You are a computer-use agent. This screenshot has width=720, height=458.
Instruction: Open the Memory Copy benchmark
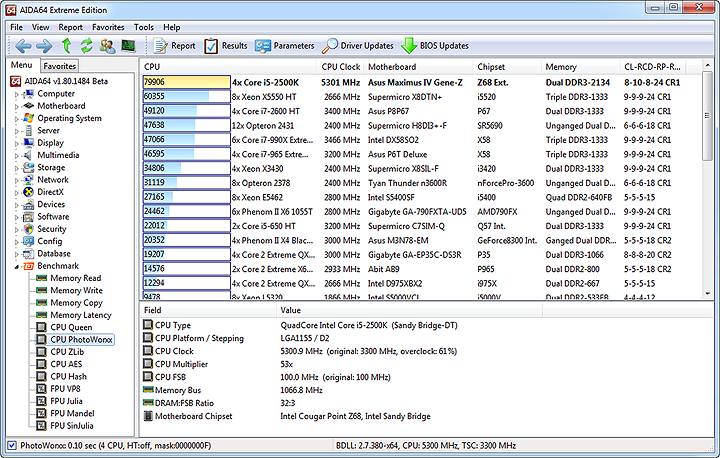pyautogui.click(x=76, y=303)
